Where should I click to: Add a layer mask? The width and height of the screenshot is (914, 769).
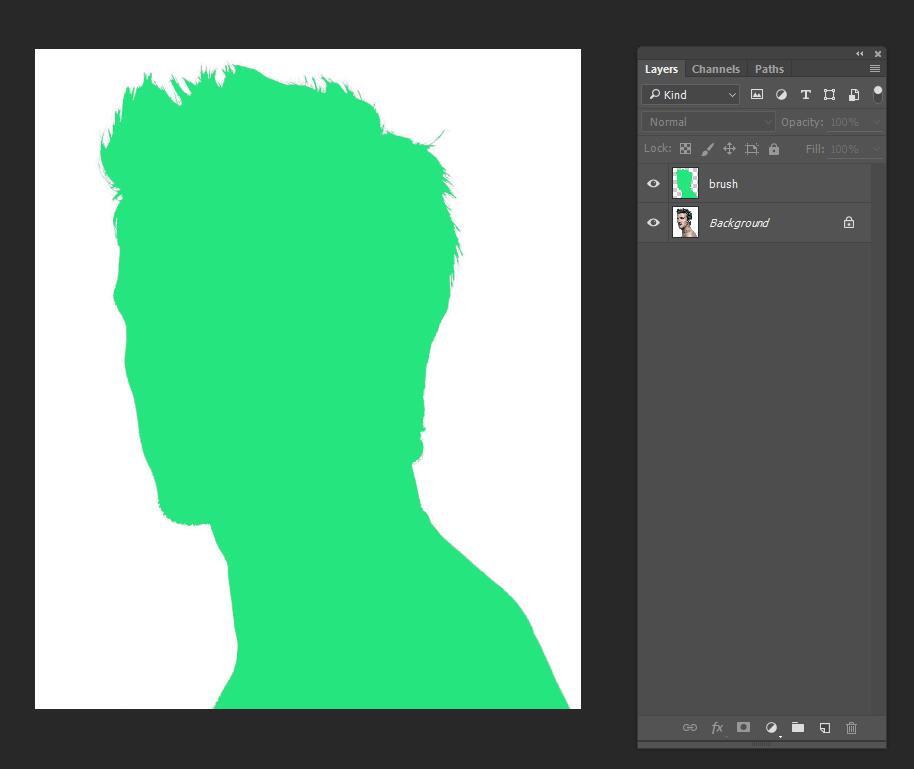(743, 728)
